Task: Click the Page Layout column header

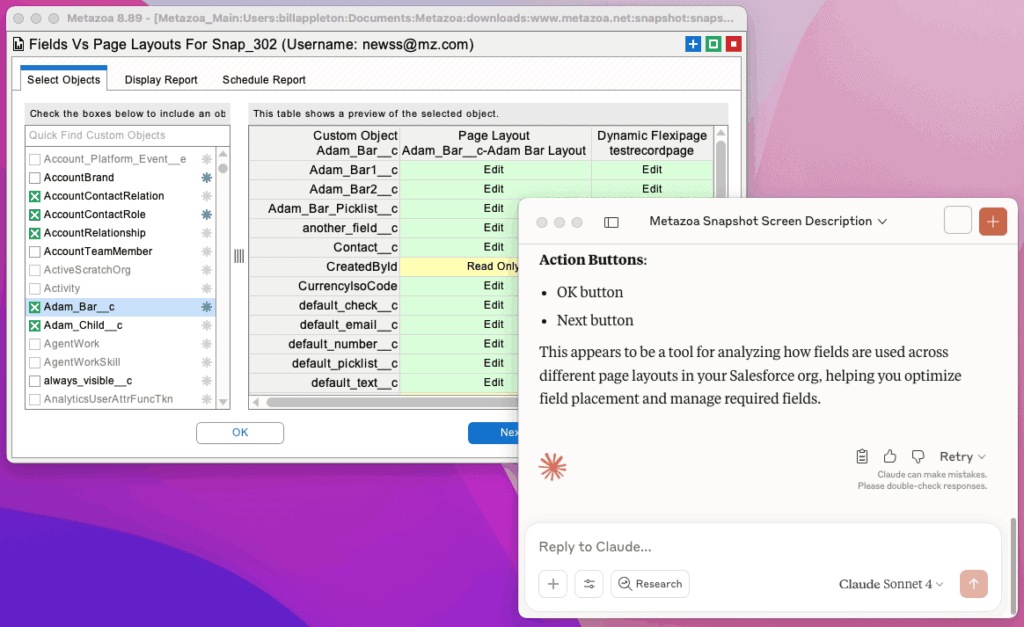Action: tap(494, 143)
